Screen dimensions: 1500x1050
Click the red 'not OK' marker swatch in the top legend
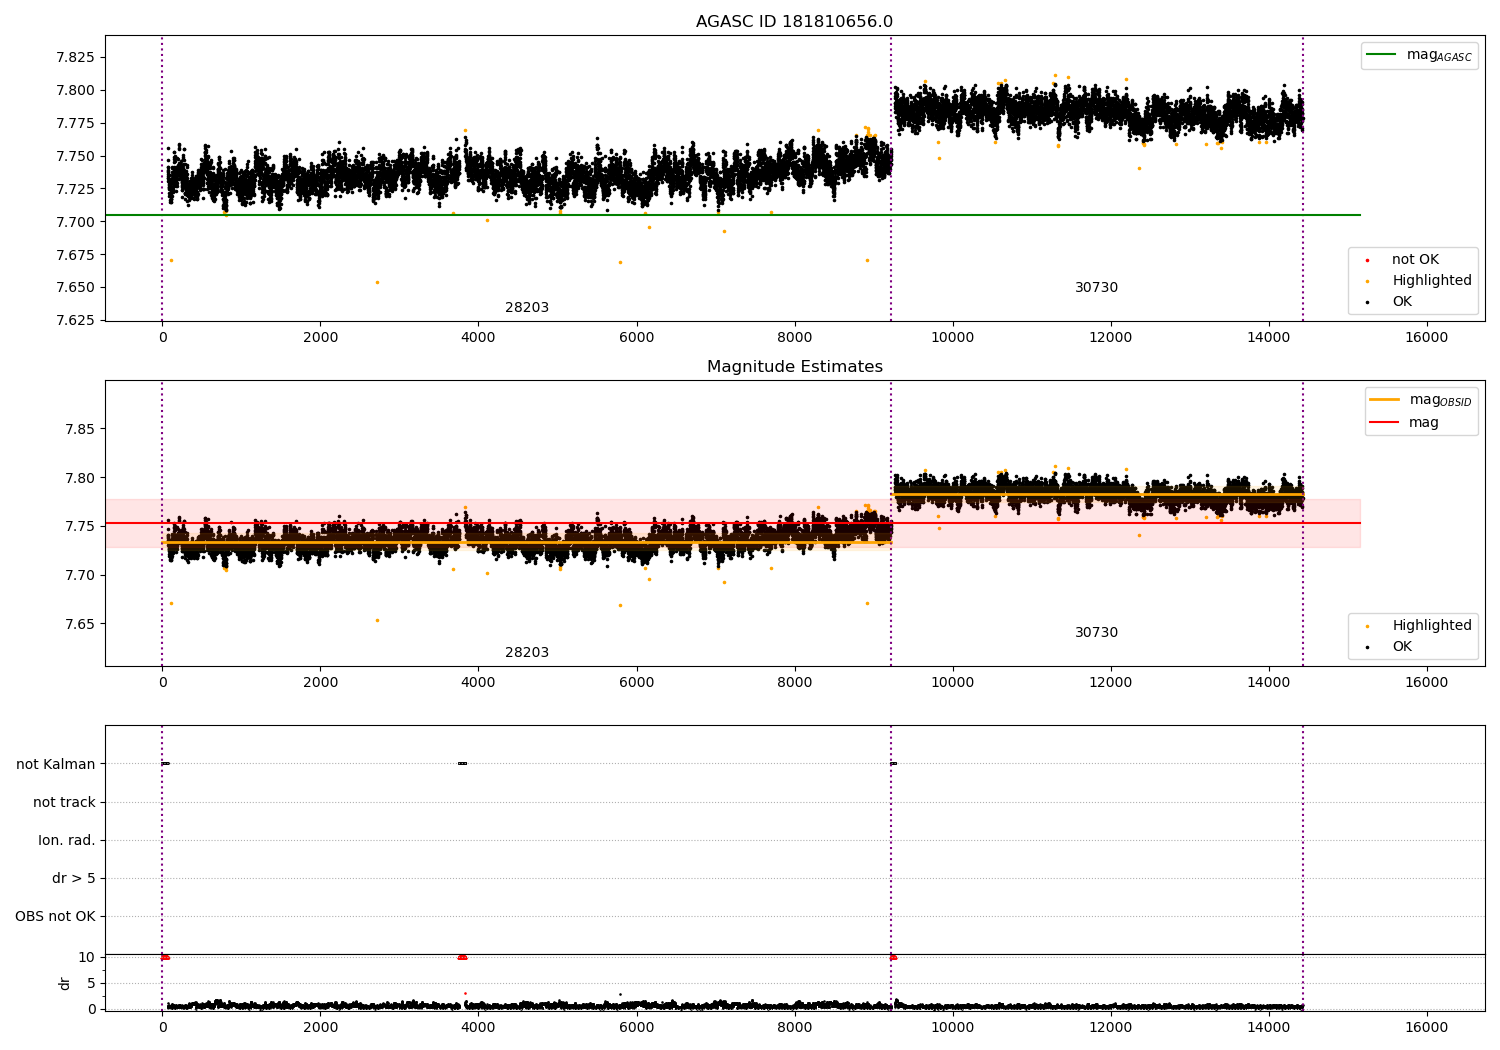[1367, 260]
